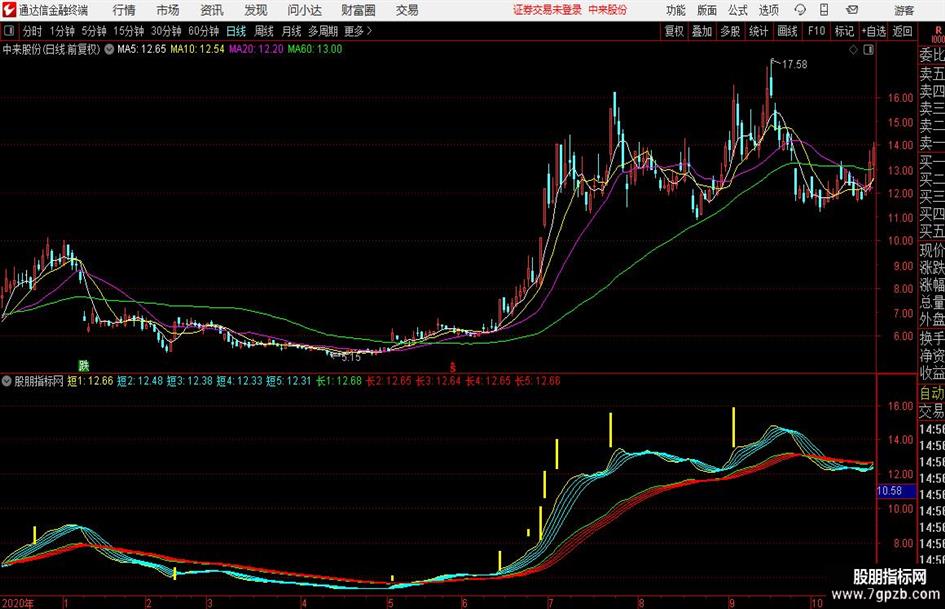Open the 发现 menu
945x609 pixels.
click(256, 10)
